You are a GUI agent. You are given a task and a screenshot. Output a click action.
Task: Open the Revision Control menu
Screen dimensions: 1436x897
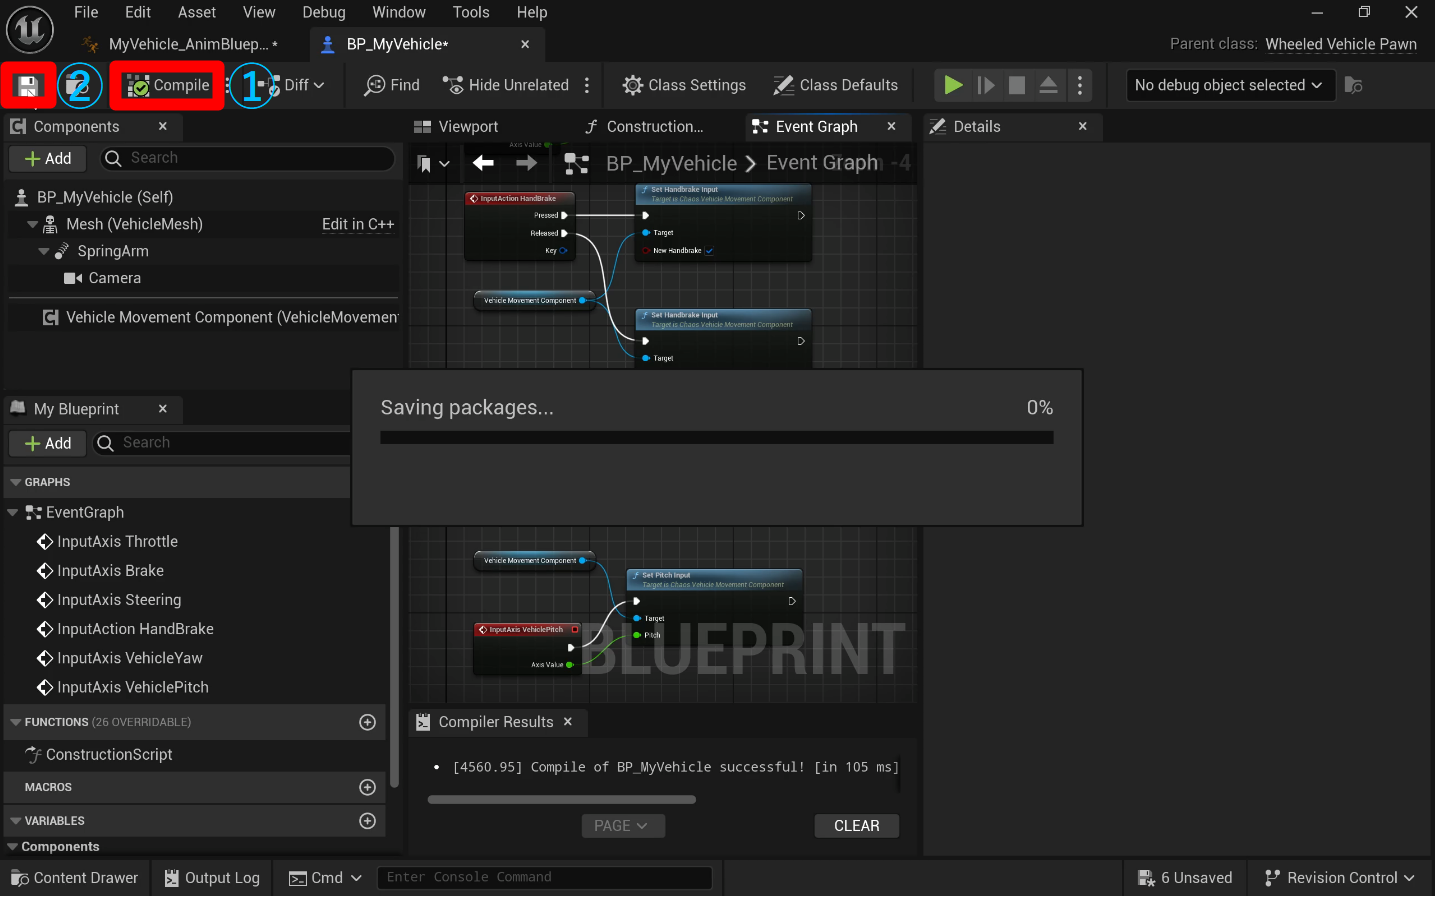tap(1341, 878)
